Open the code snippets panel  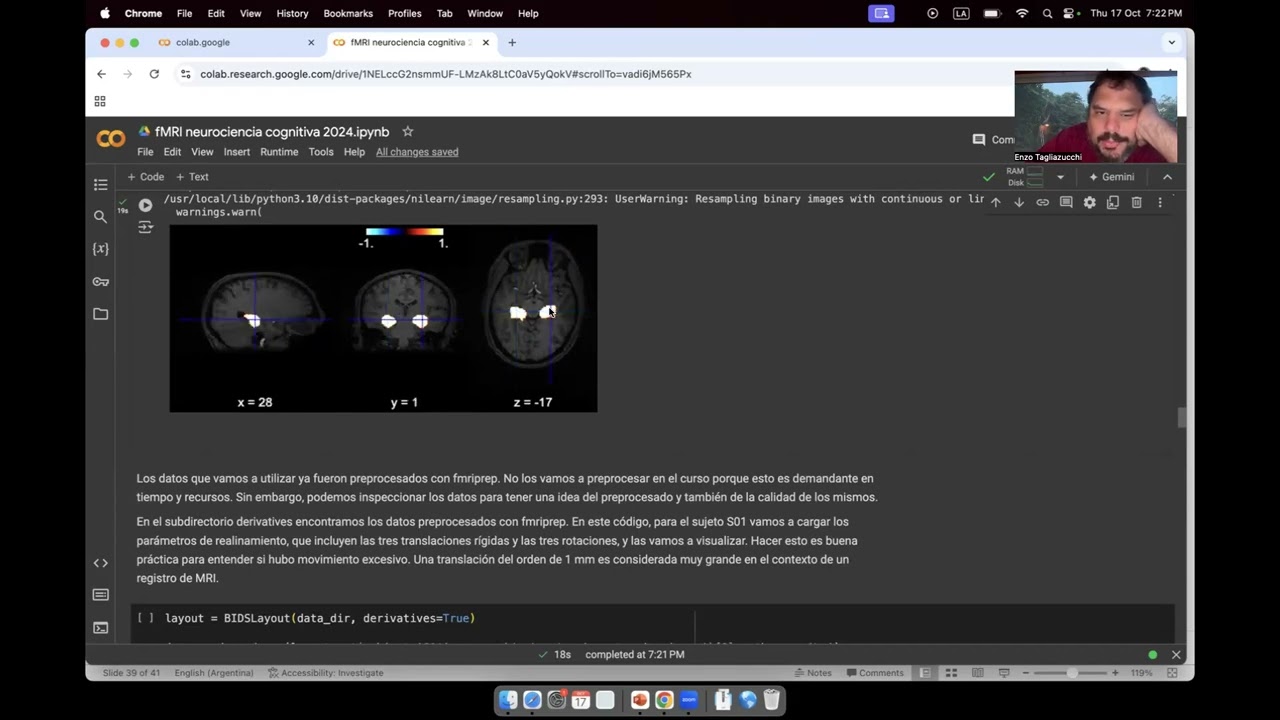[100, 563]
